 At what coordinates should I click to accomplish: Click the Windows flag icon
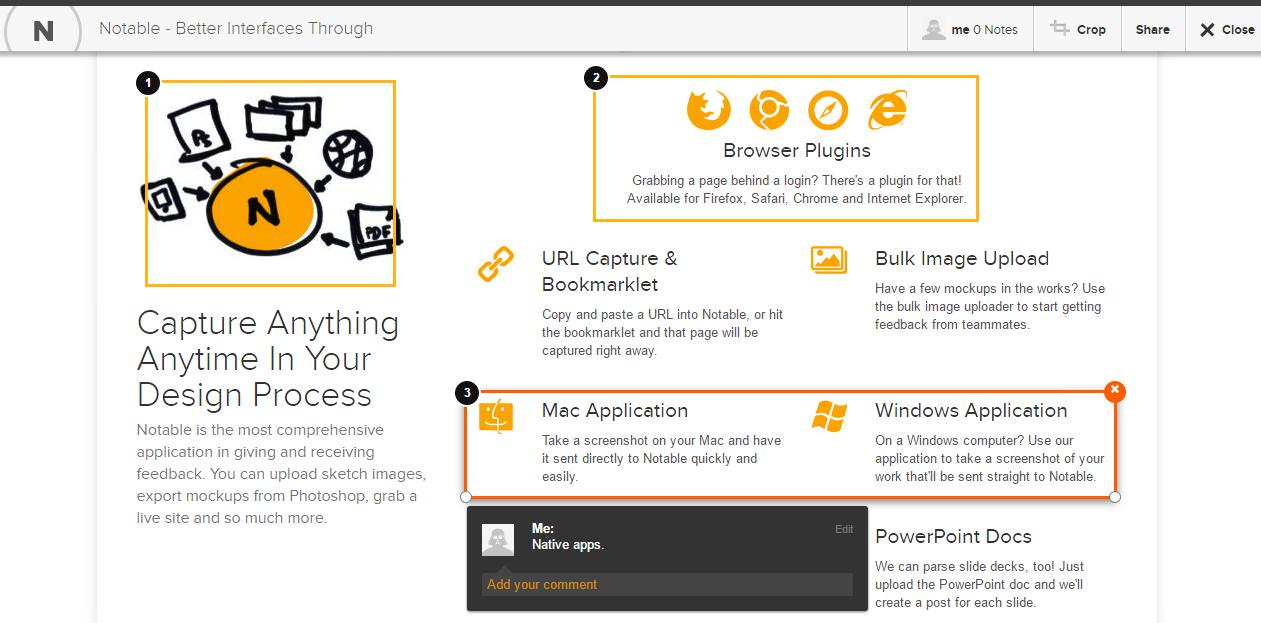coord(830,416)
